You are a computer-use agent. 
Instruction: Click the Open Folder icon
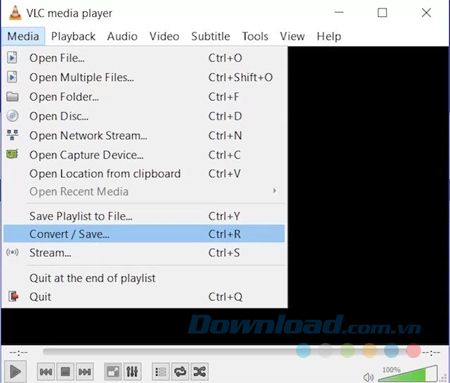tap(12, 97)
